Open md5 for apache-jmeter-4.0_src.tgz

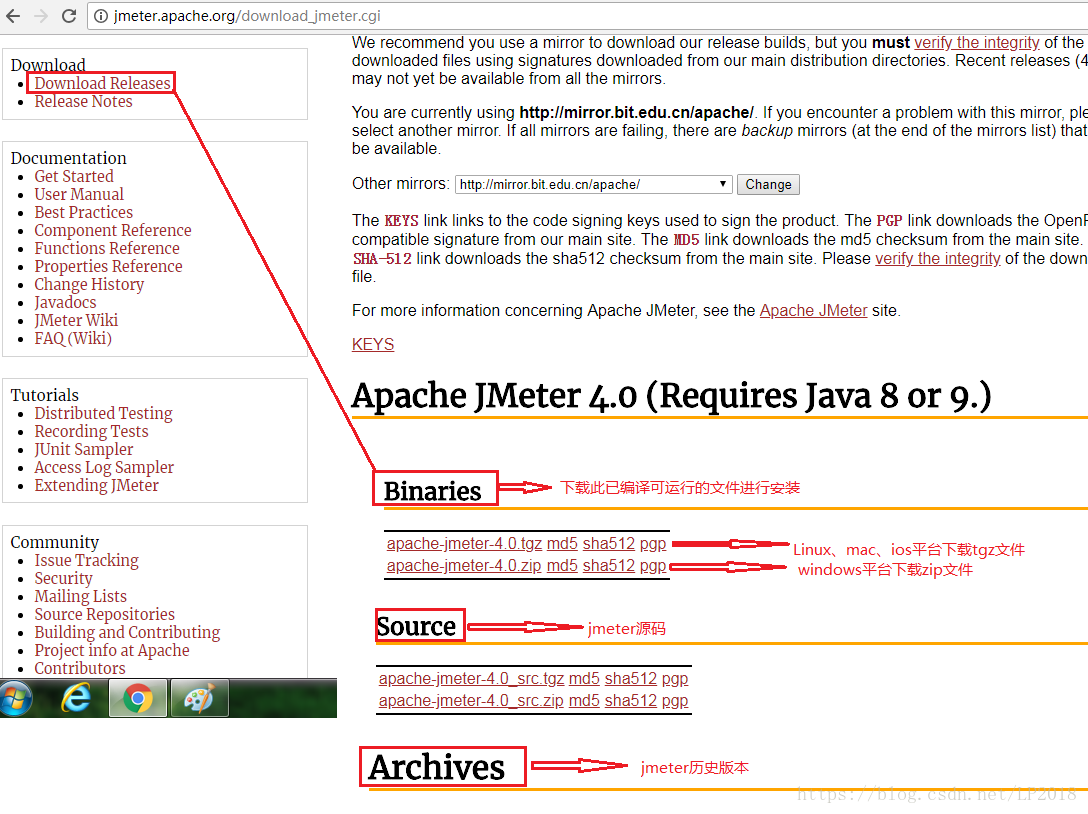point(584,679)
